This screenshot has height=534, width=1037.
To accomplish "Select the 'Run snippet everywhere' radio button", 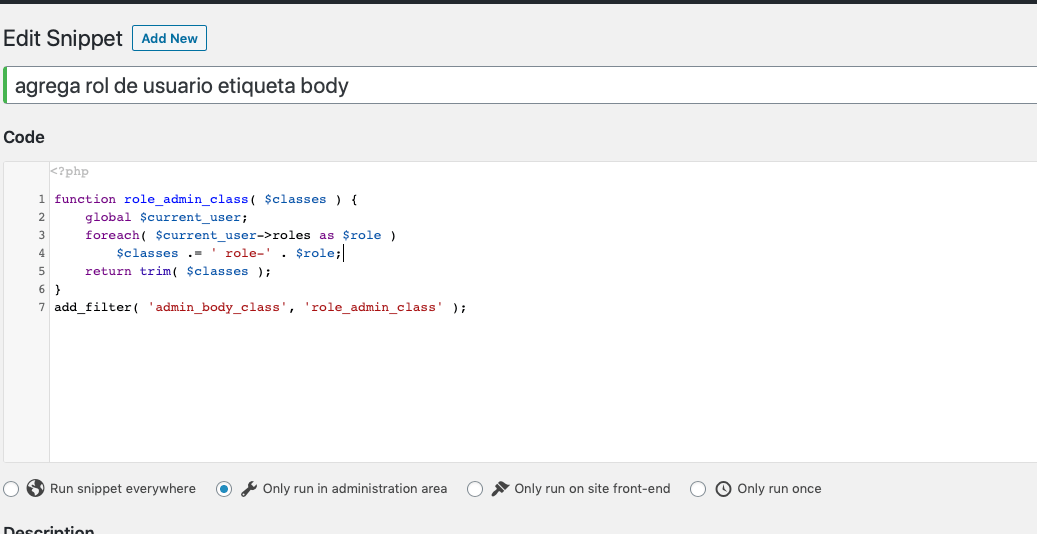I will click(11, 489).
